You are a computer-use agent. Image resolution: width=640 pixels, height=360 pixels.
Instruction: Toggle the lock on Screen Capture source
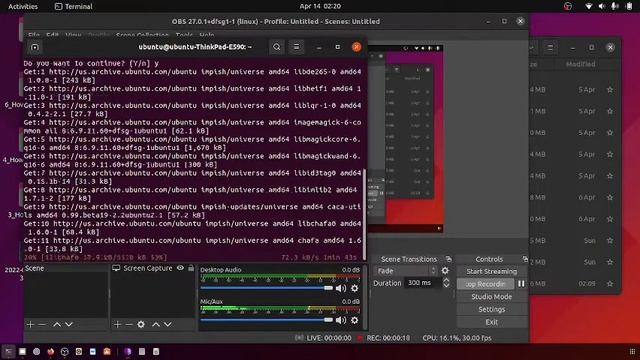tap(191, 268)
